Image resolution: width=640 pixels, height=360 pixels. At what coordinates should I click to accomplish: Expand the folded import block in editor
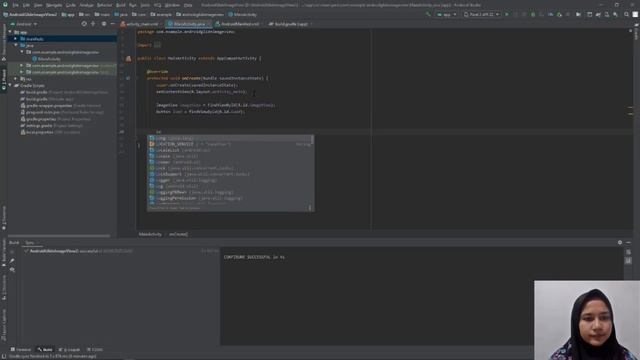tap(158, 45)
